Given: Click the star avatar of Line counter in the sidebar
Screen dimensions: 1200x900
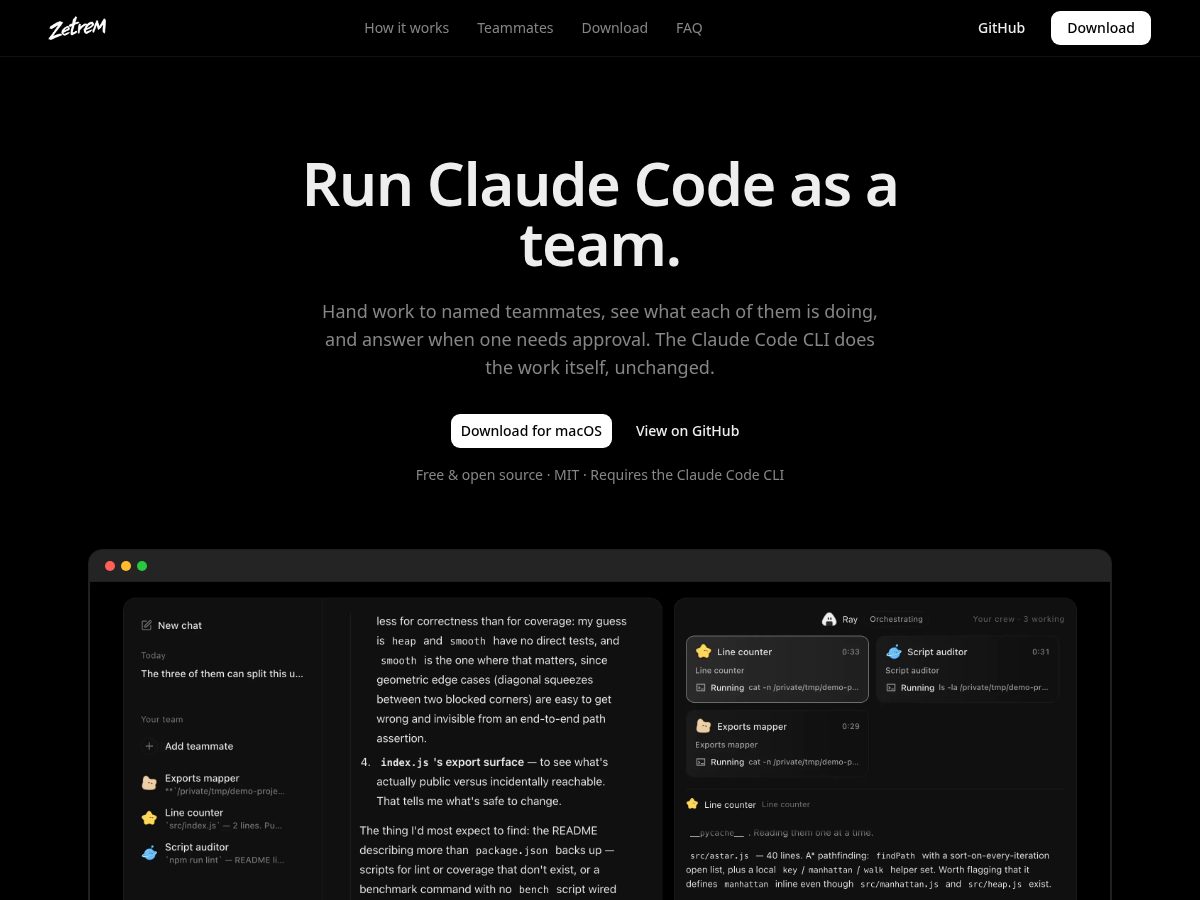Looking at the screenshot, I should click(x=149, y=818).
